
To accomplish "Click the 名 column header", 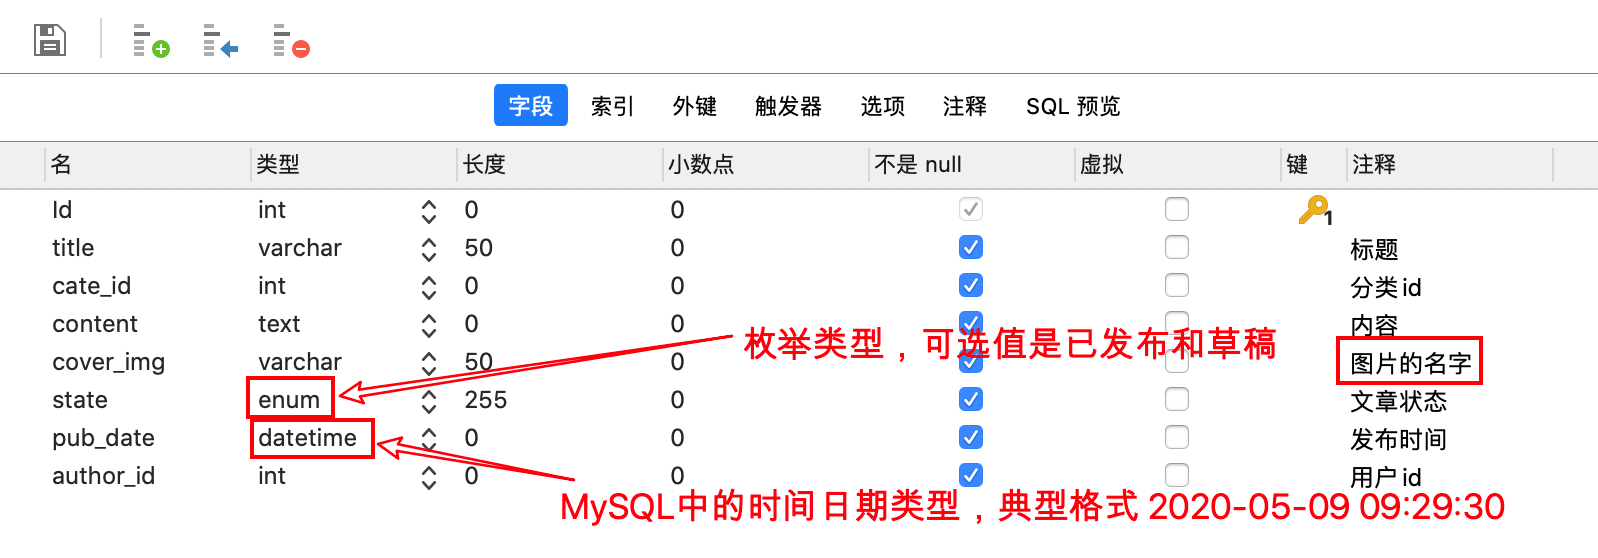I will click(x=148, y=164).
